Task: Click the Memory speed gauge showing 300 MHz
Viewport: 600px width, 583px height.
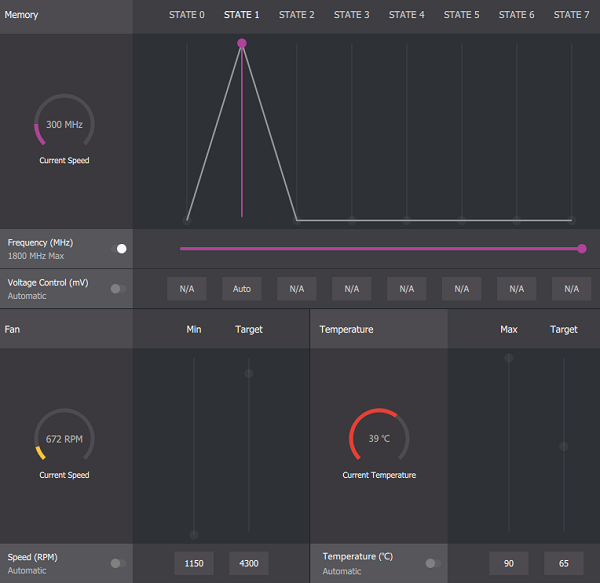Action: pos(64,125)
